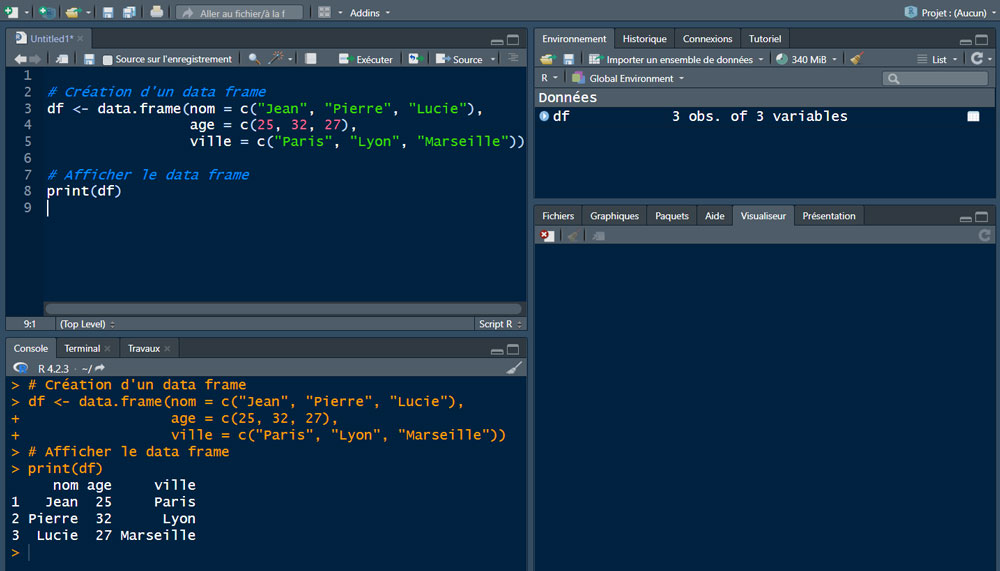Click the Exécuter button
Viewport: 1000px width, 571px height.
coord(366,59)
